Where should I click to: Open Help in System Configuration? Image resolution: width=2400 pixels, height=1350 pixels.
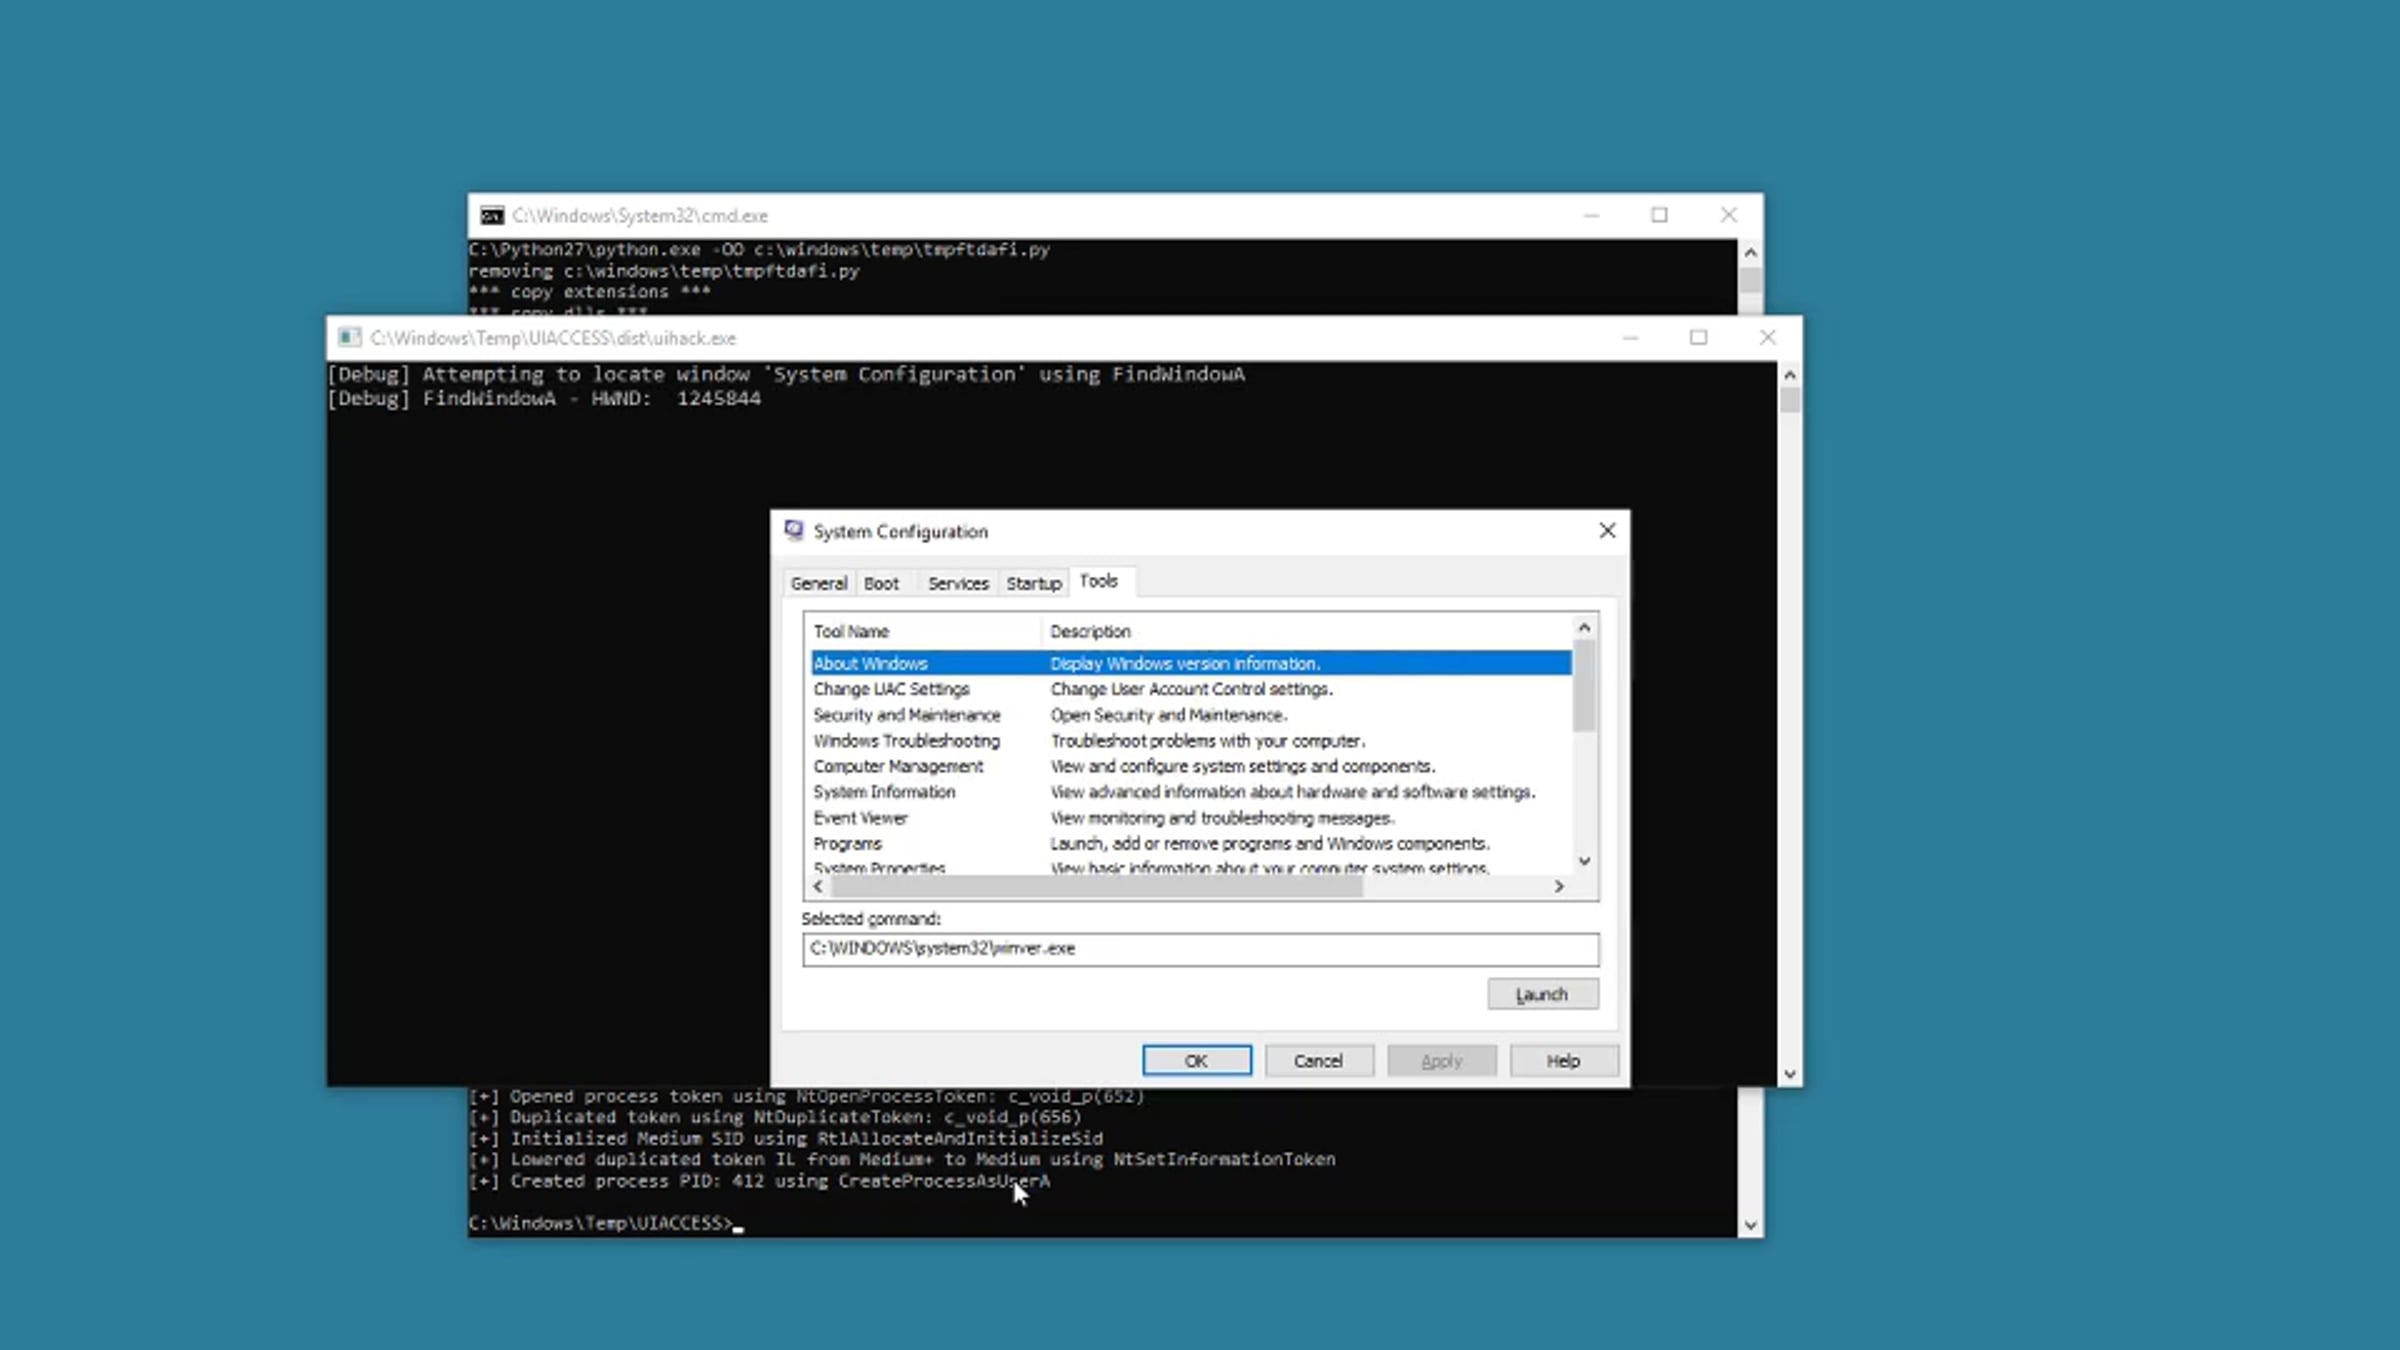tap(1564, 1060)
